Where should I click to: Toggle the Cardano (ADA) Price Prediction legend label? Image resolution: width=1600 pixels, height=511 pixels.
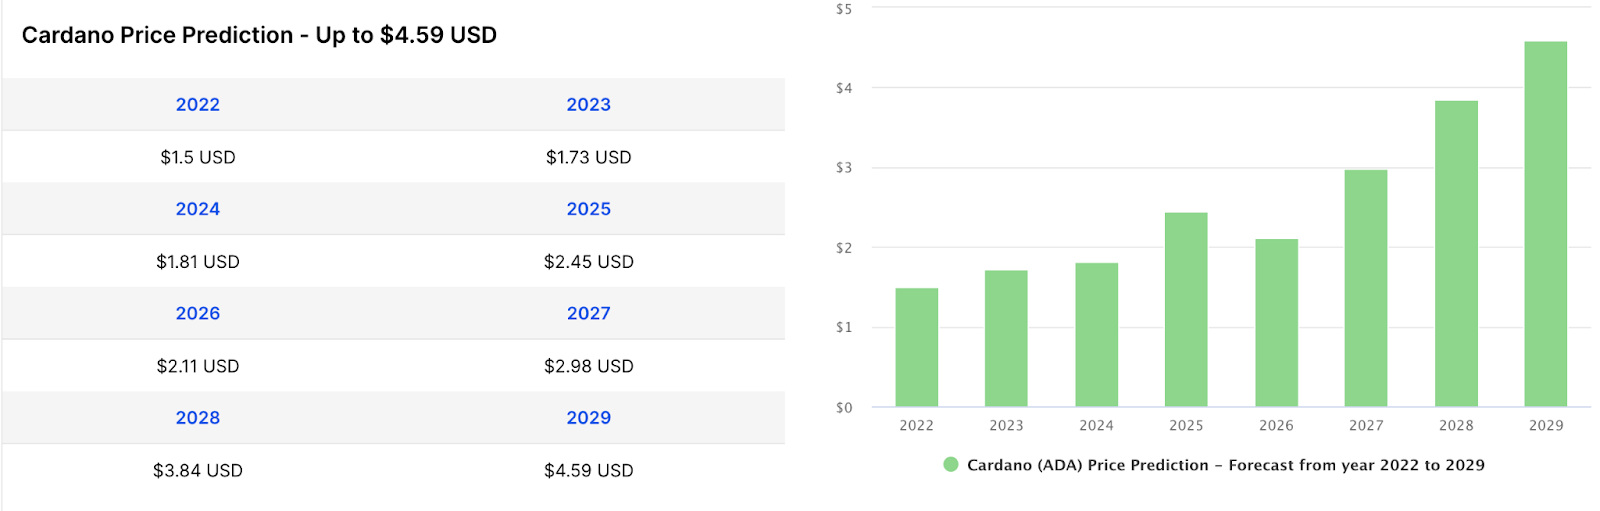1225,465
